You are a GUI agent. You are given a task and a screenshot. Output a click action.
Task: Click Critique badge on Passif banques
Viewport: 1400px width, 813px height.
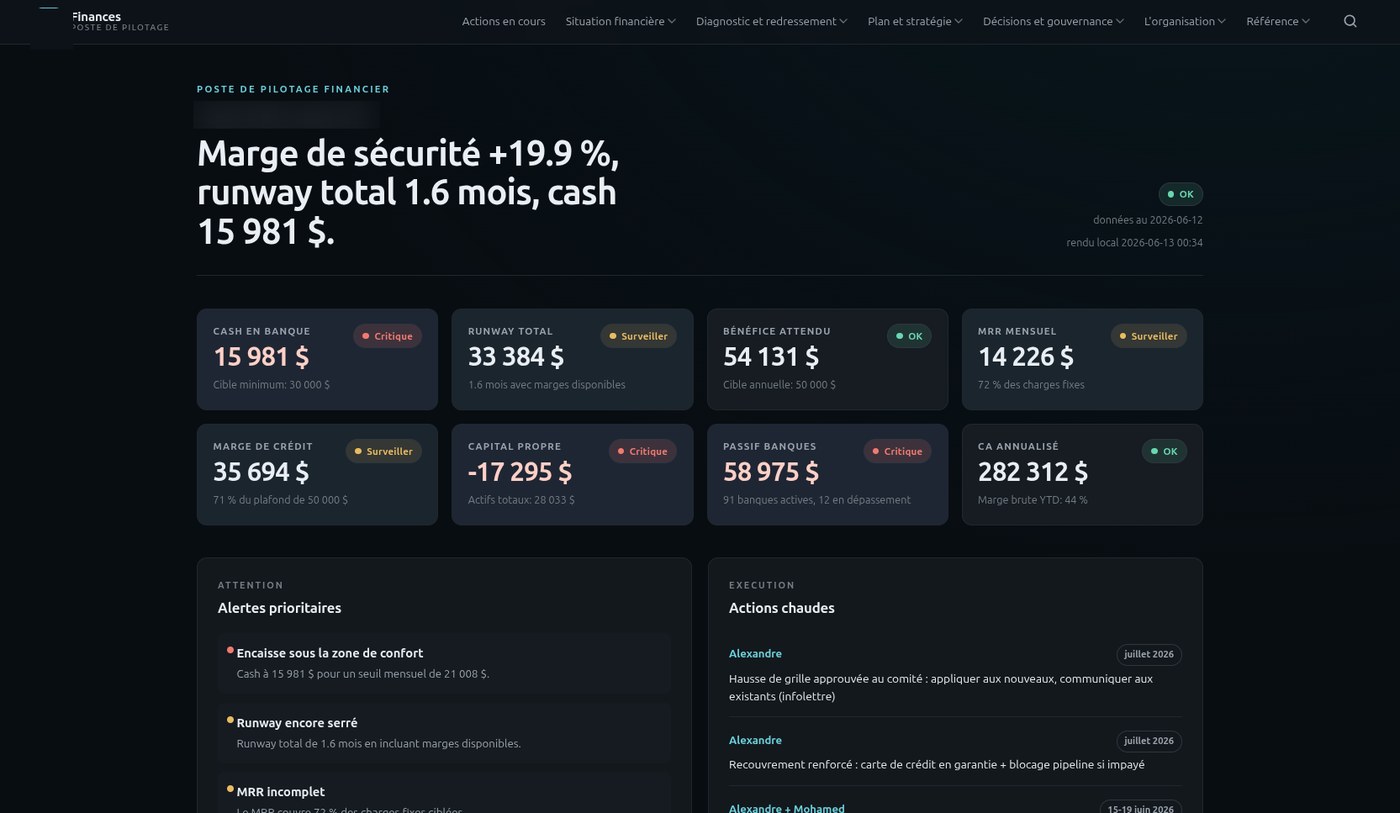897,451
